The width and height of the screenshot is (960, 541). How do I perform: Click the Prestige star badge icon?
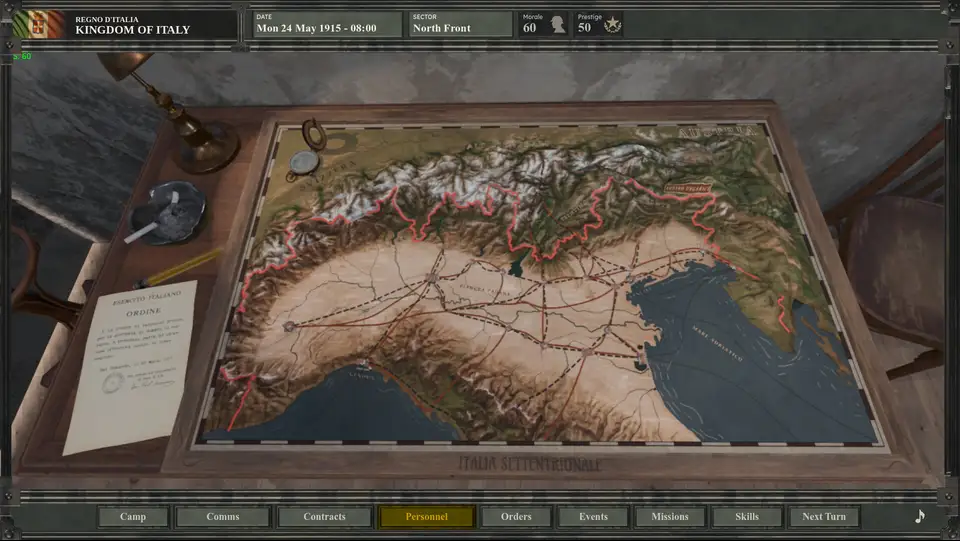pyautogui.click(x=612, y=24)
